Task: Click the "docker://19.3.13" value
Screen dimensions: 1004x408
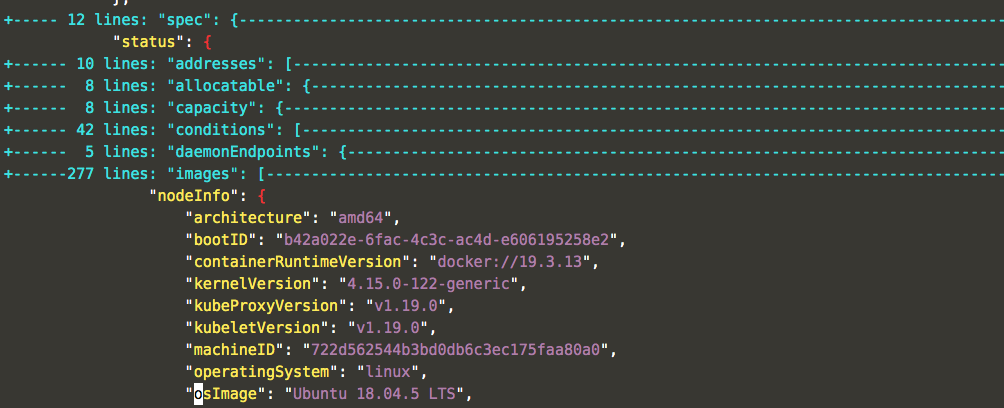Action: 513,262
